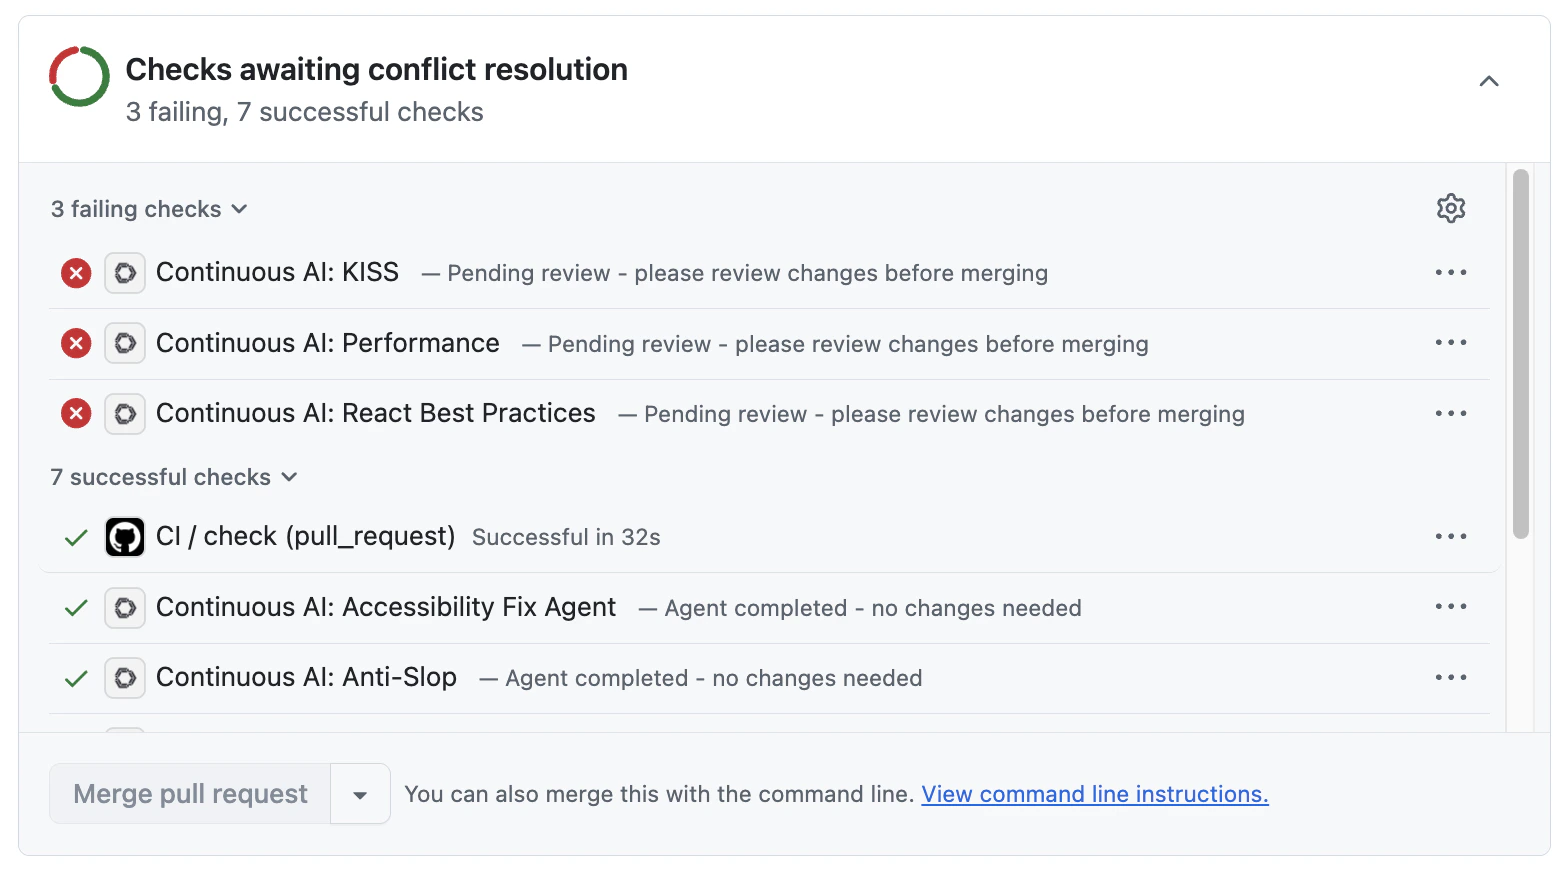Viewport: 1568px width, 870px height.
Task: Click the red X icon for React Best Practices
Action: tap(75, 413)
